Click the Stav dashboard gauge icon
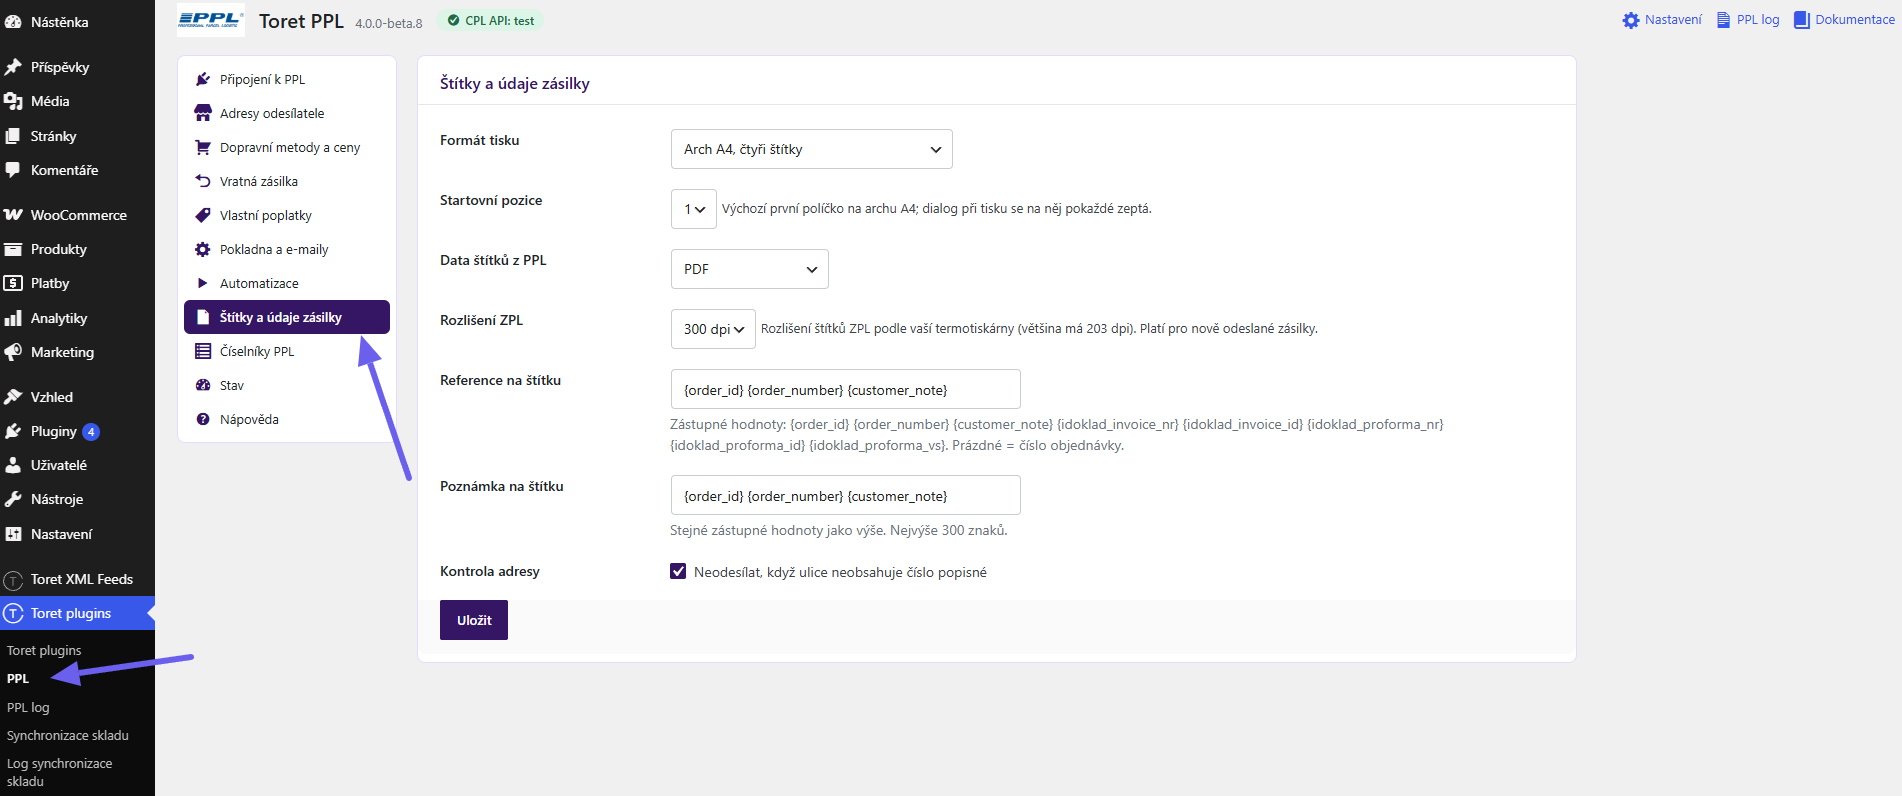 203,385
